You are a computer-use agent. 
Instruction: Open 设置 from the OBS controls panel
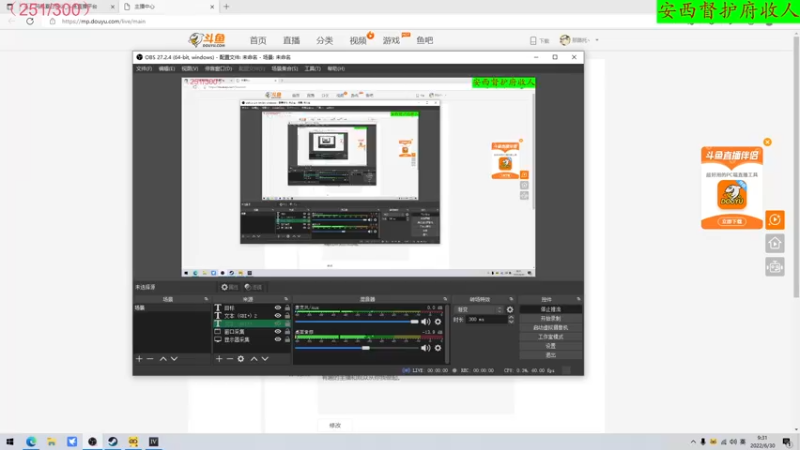(551, 346)
